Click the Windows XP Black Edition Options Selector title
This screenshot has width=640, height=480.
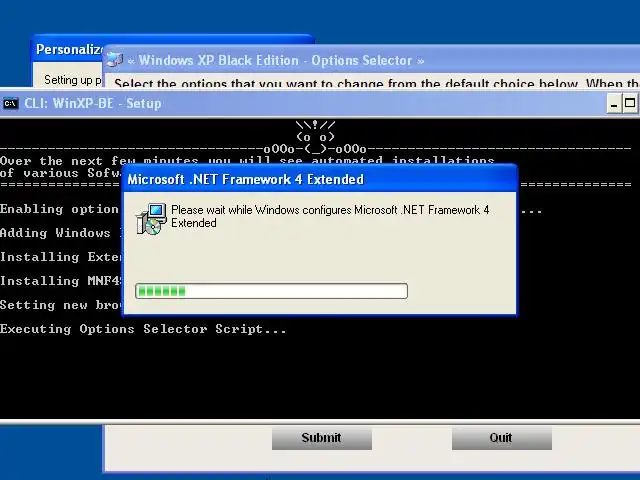pyautogui.click(x=276, y=60)
